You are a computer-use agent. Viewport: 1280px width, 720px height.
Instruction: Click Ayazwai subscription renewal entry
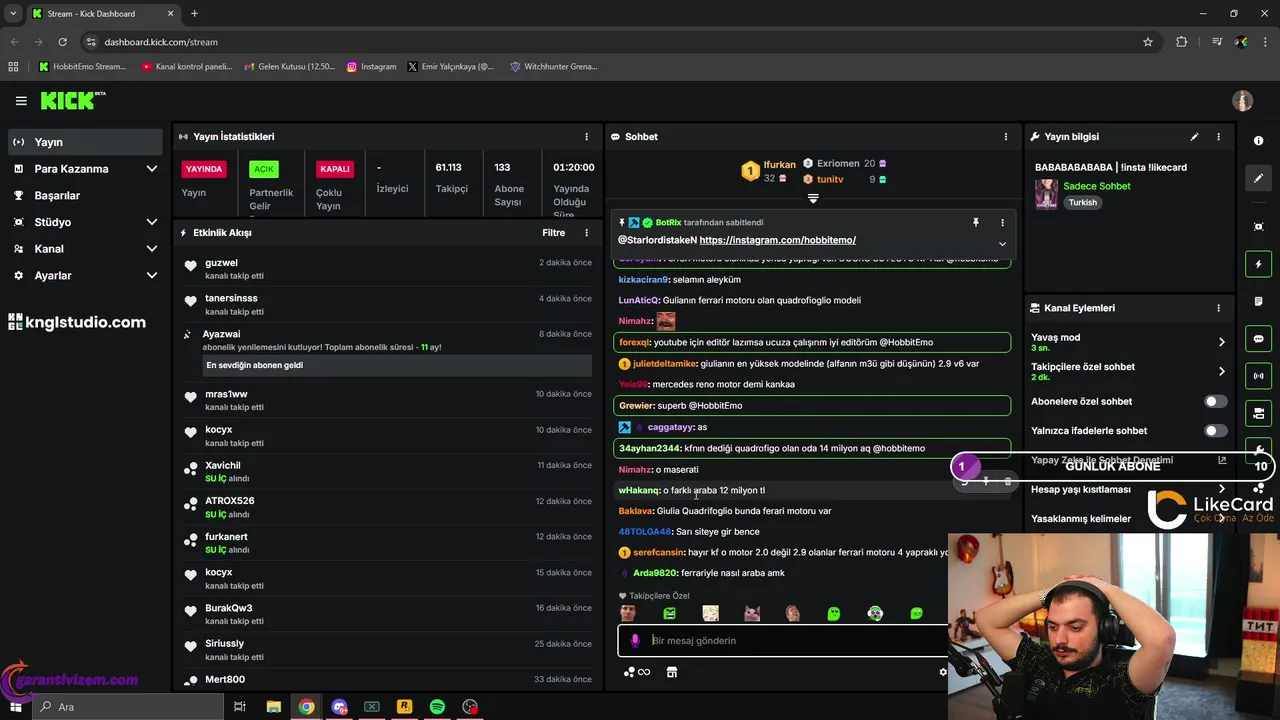point(388,351)
